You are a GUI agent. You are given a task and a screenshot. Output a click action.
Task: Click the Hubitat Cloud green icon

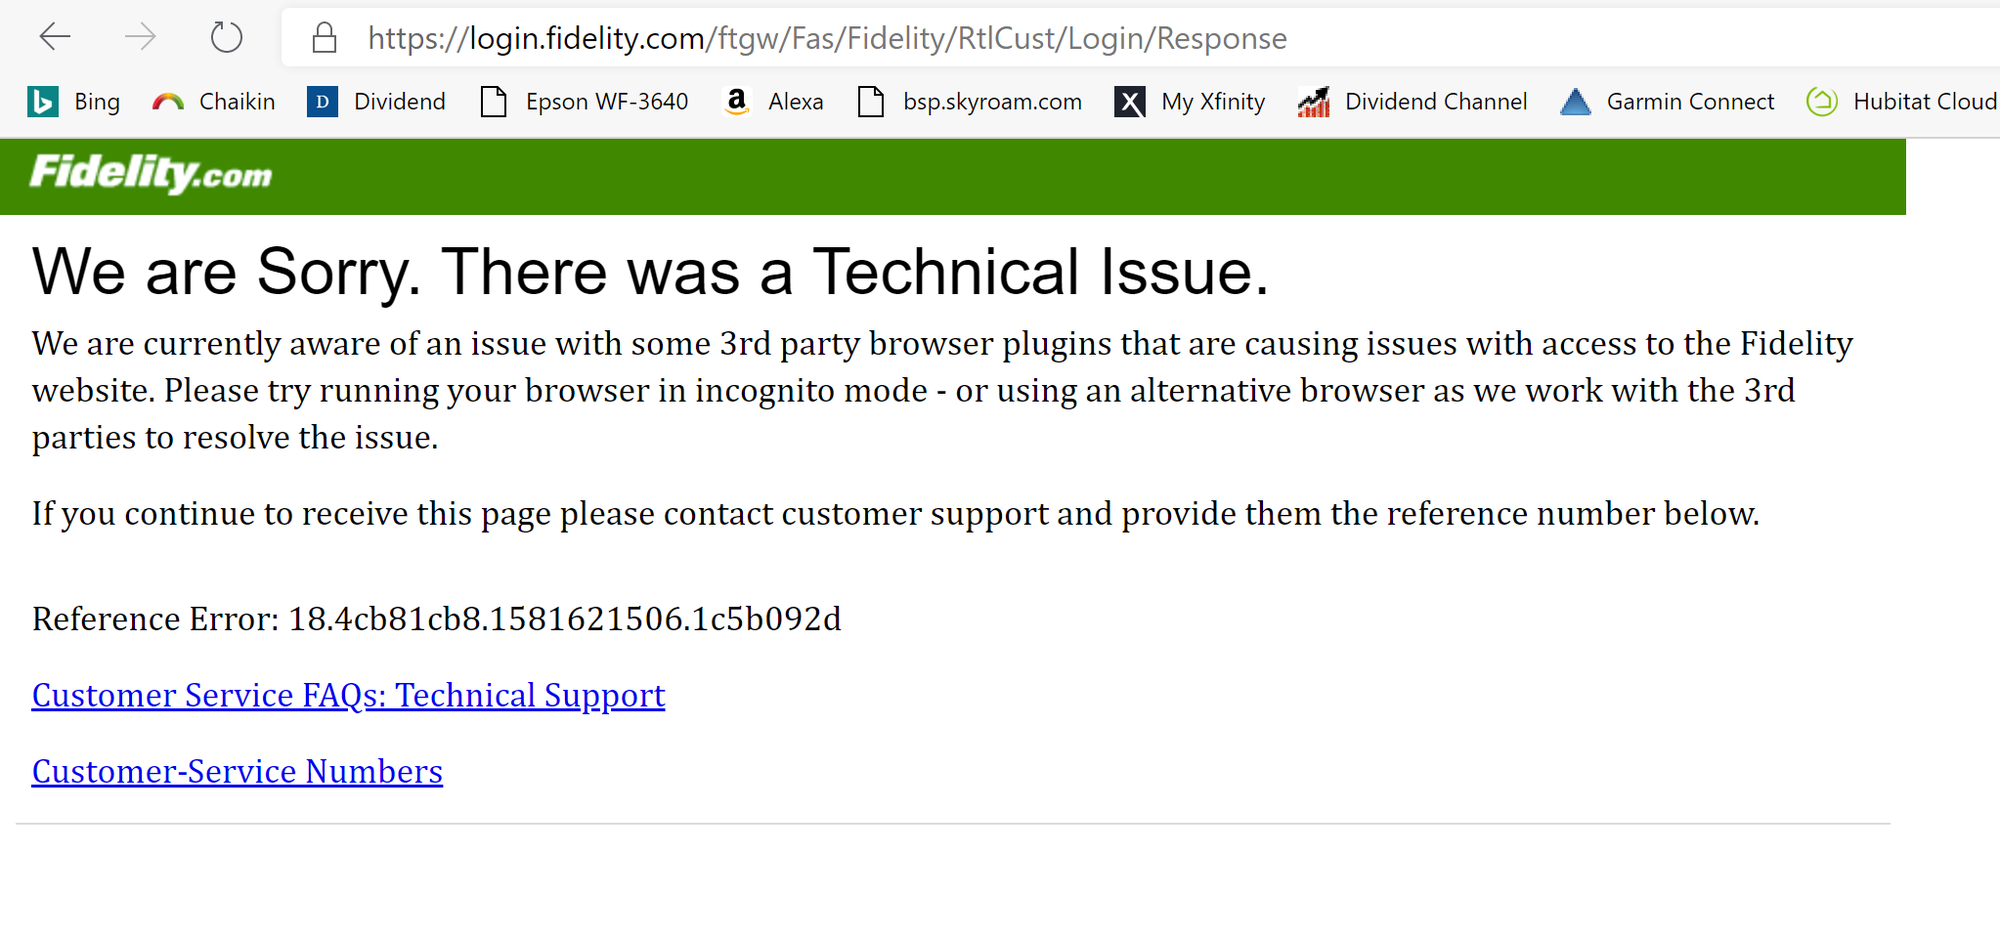(x=1822, y=102)
